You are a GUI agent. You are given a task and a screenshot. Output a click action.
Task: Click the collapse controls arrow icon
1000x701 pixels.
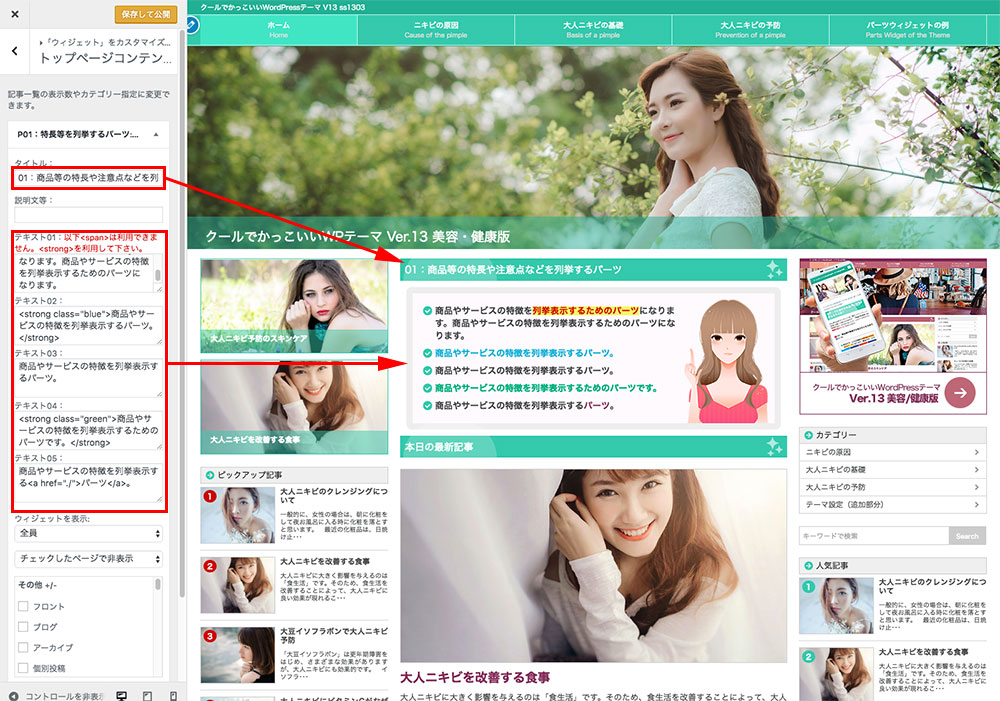click(13, 695)
